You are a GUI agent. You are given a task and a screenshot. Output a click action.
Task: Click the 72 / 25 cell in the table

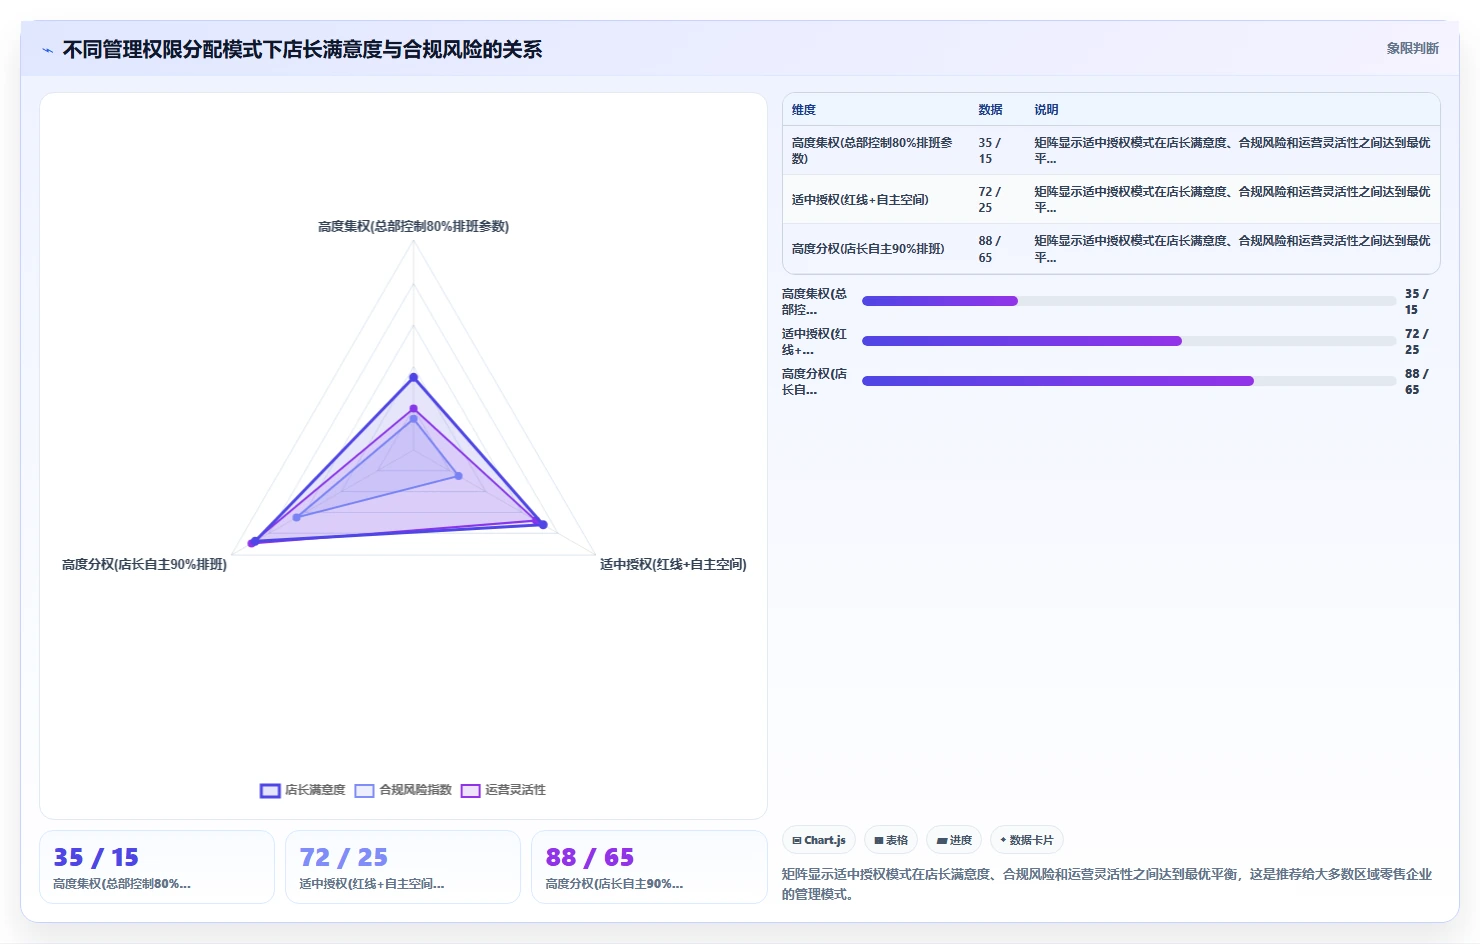point(989,200)
